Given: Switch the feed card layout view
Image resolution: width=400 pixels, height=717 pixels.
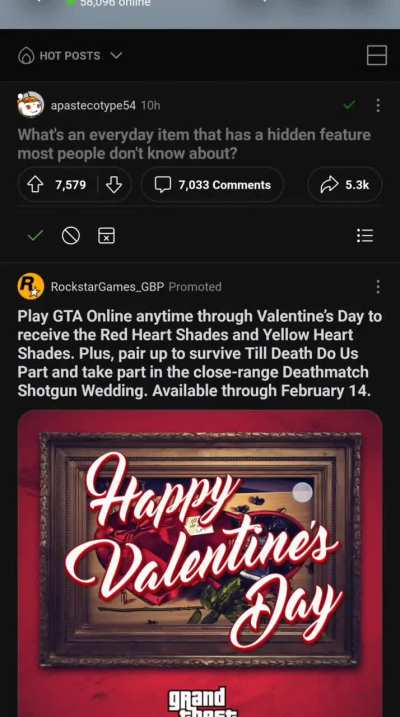Looking at the screenshot, I should point(377,55).
